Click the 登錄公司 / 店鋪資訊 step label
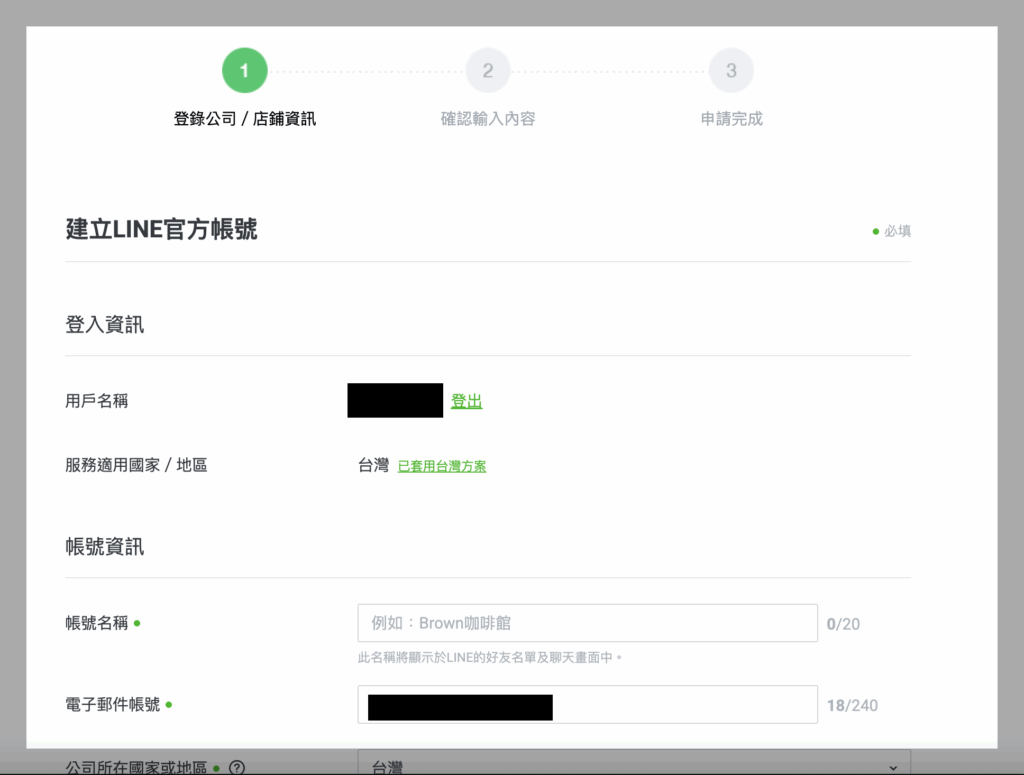1024x775 pixels. [x=244, y=119]
